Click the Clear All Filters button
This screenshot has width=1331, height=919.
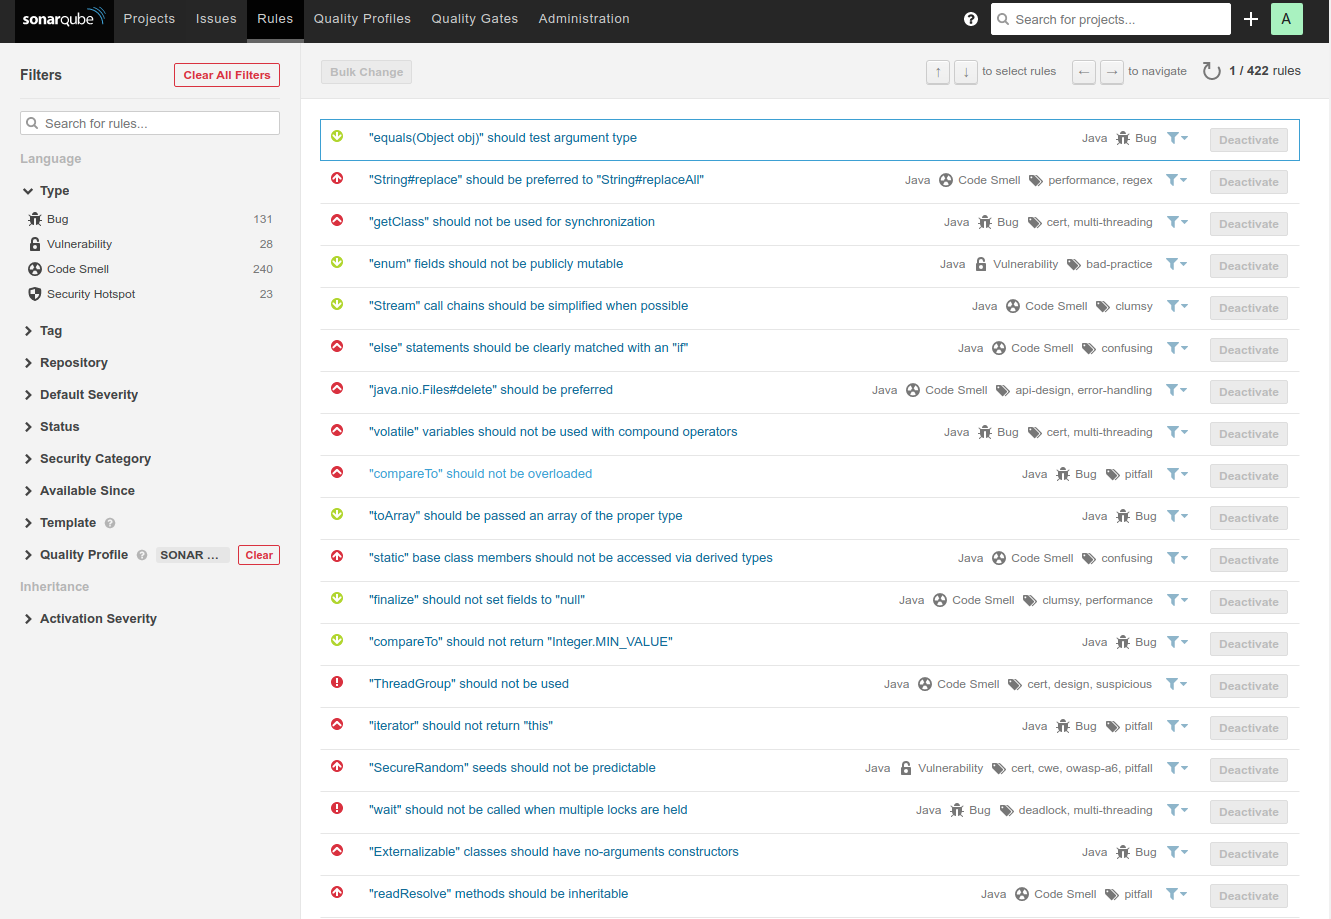point(226,74)
